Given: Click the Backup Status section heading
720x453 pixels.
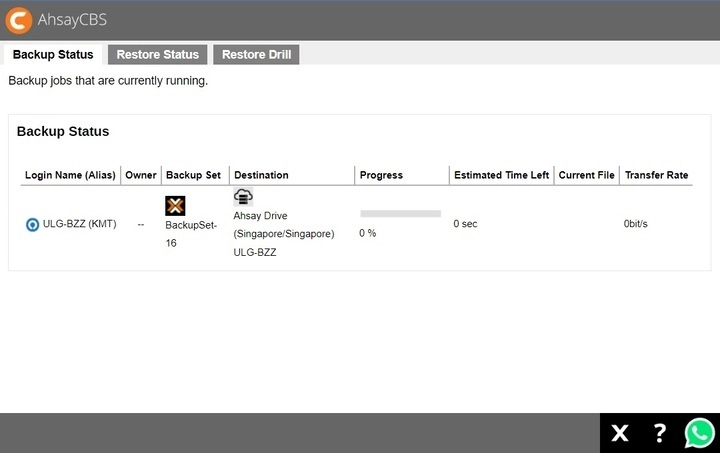Looking at the screenshot, I should (x=63, y=131).
